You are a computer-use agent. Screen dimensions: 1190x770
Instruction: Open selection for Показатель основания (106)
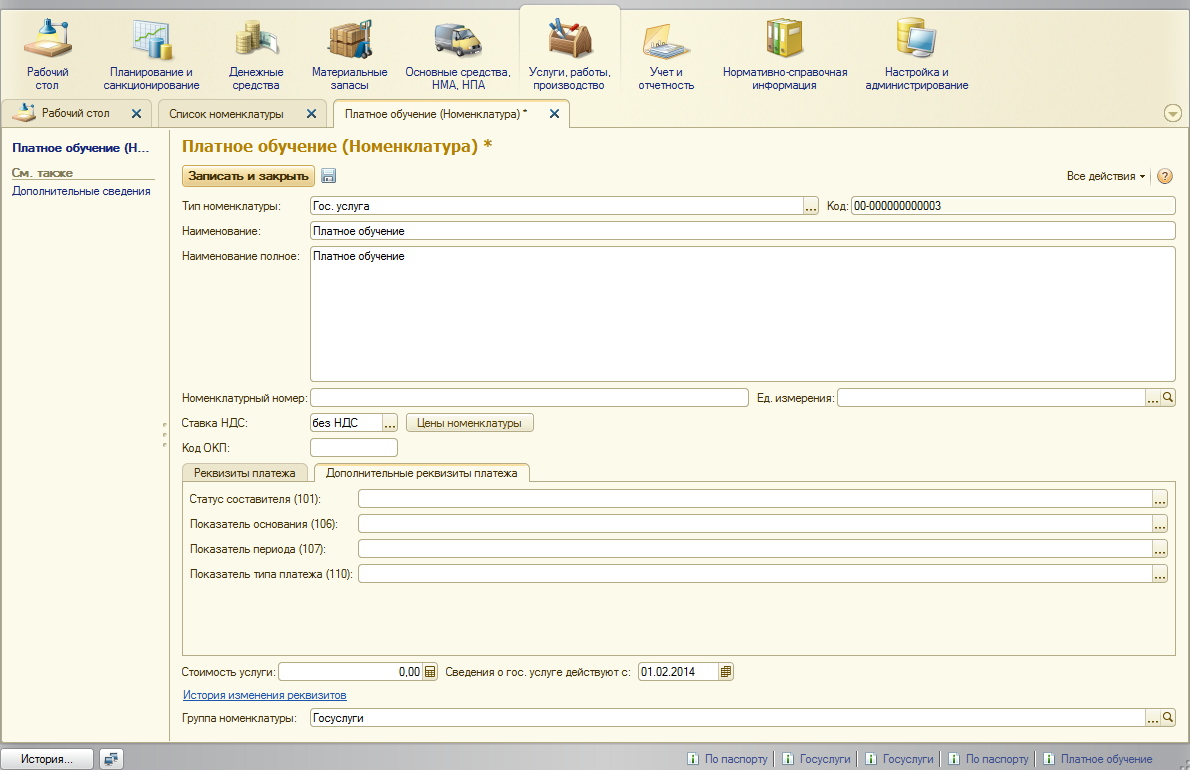(x=1160, y=524)
